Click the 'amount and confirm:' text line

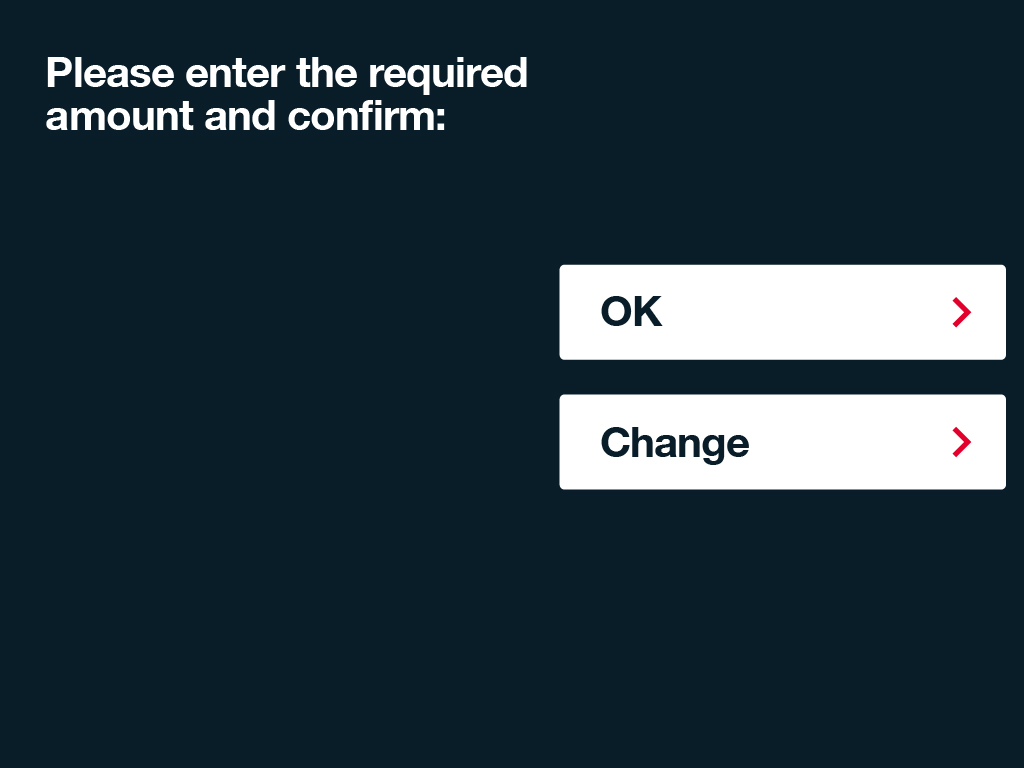coord(246,116)
